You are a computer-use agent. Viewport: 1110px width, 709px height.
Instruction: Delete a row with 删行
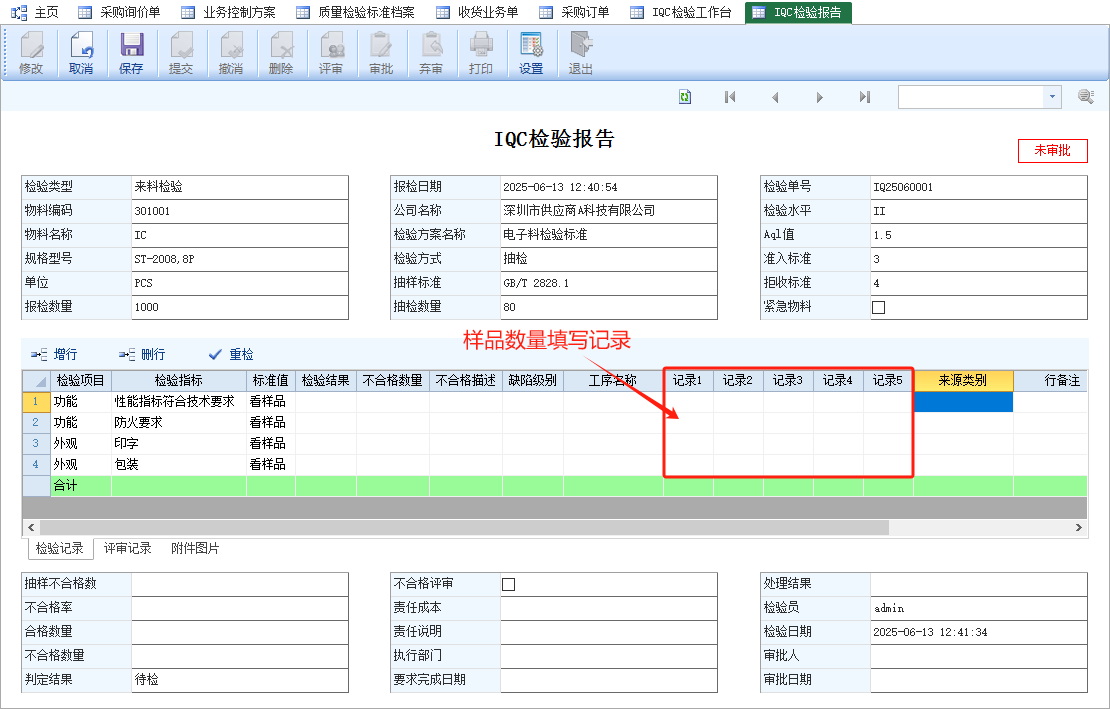(x=142, y=354)
